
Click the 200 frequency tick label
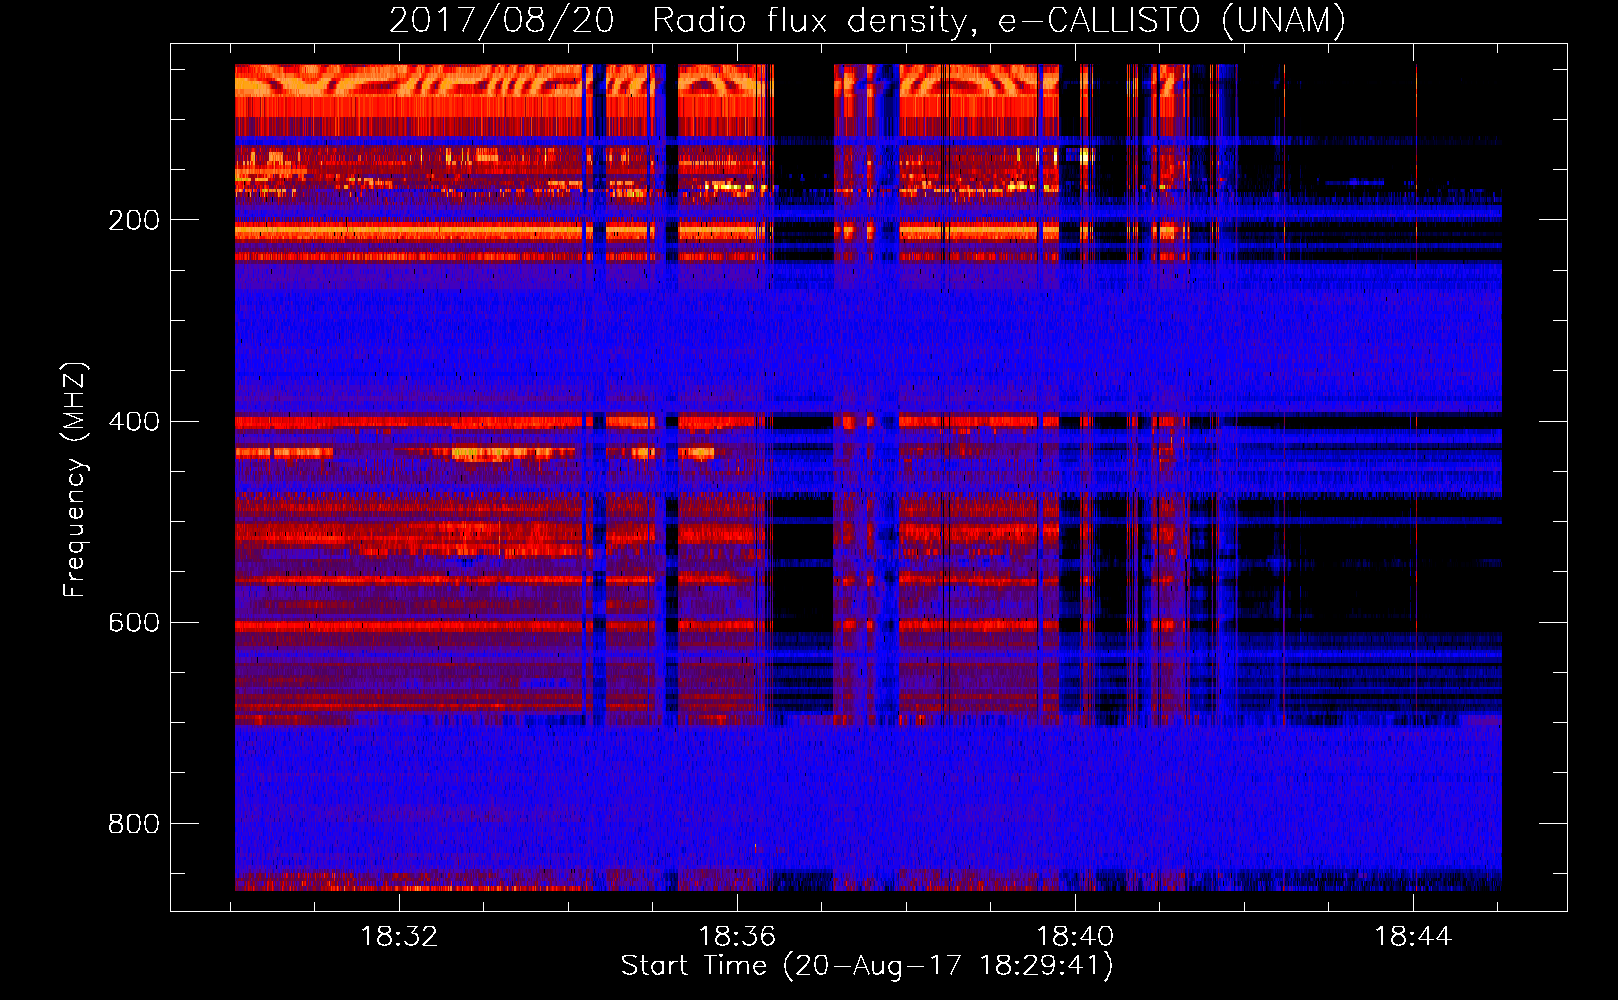[134, 220]
